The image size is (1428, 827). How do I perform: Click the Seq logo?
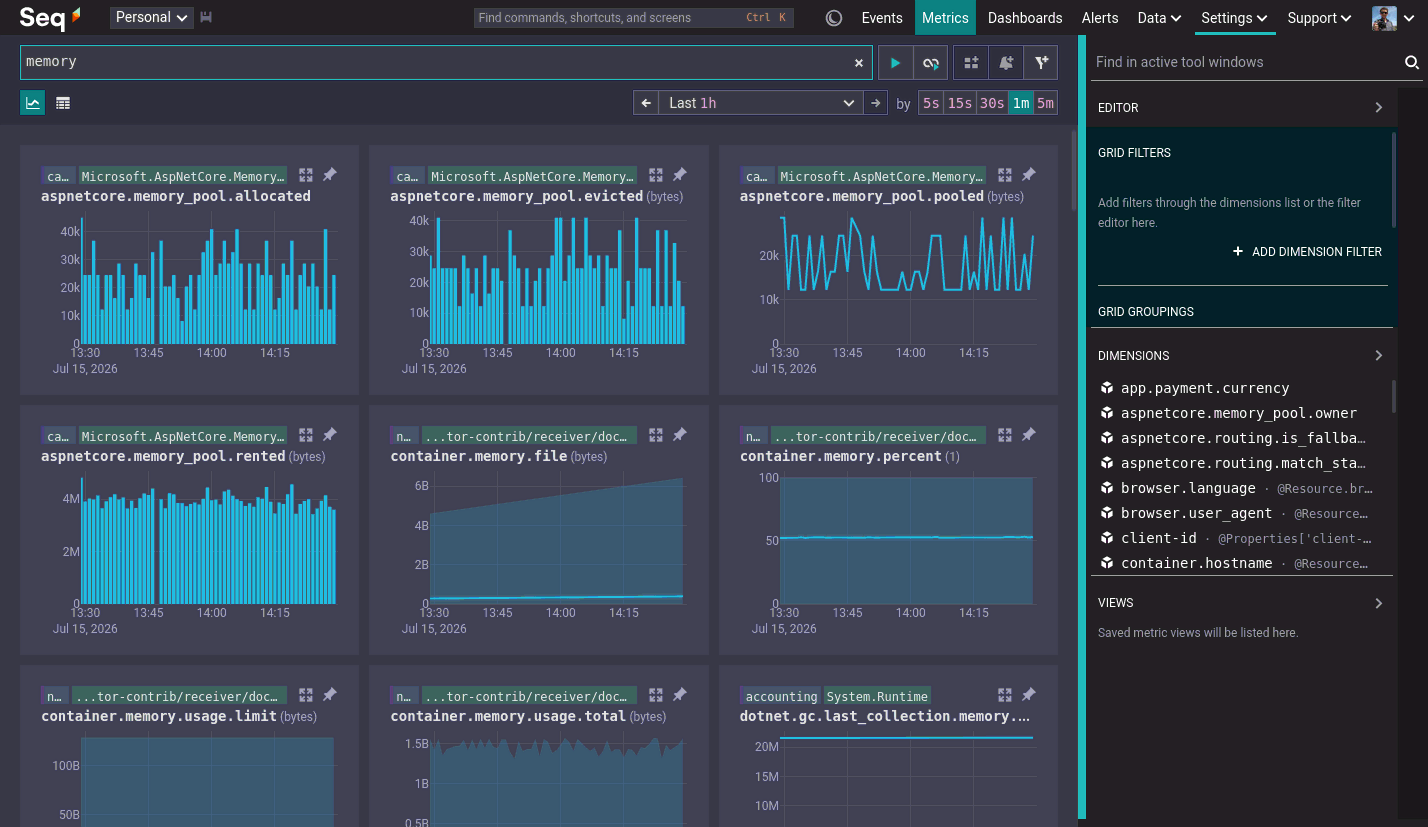point(50,17)
